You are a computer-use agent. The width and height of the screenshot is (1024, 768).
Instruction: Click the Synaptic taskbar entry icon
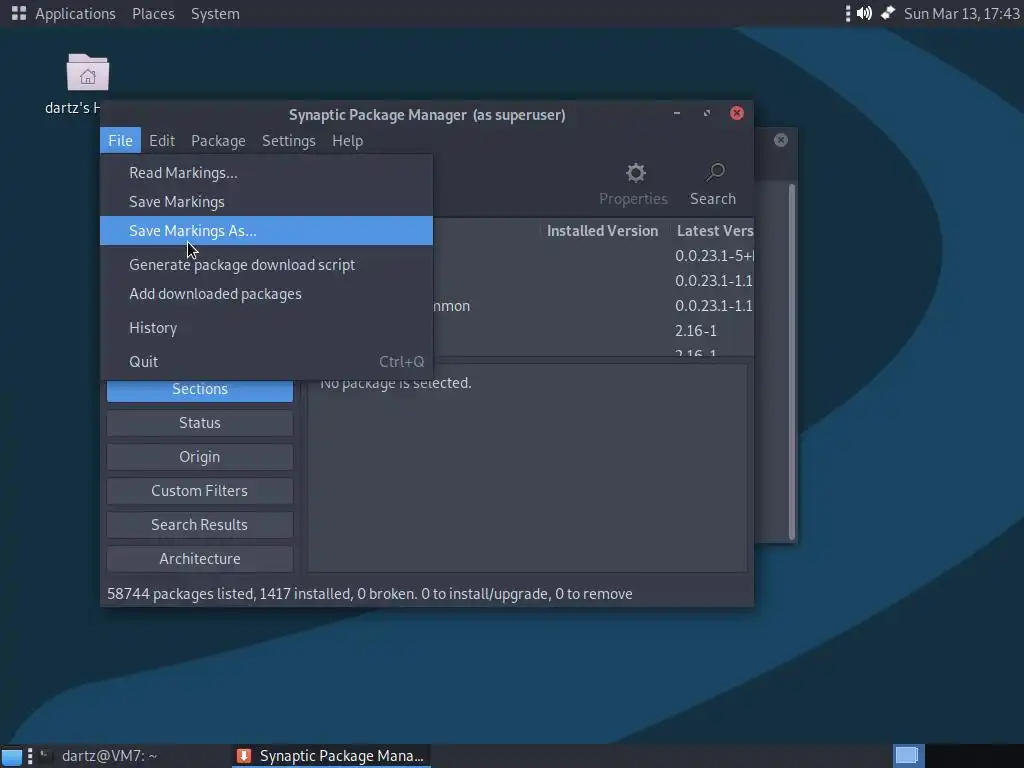[x=244, y=756]
